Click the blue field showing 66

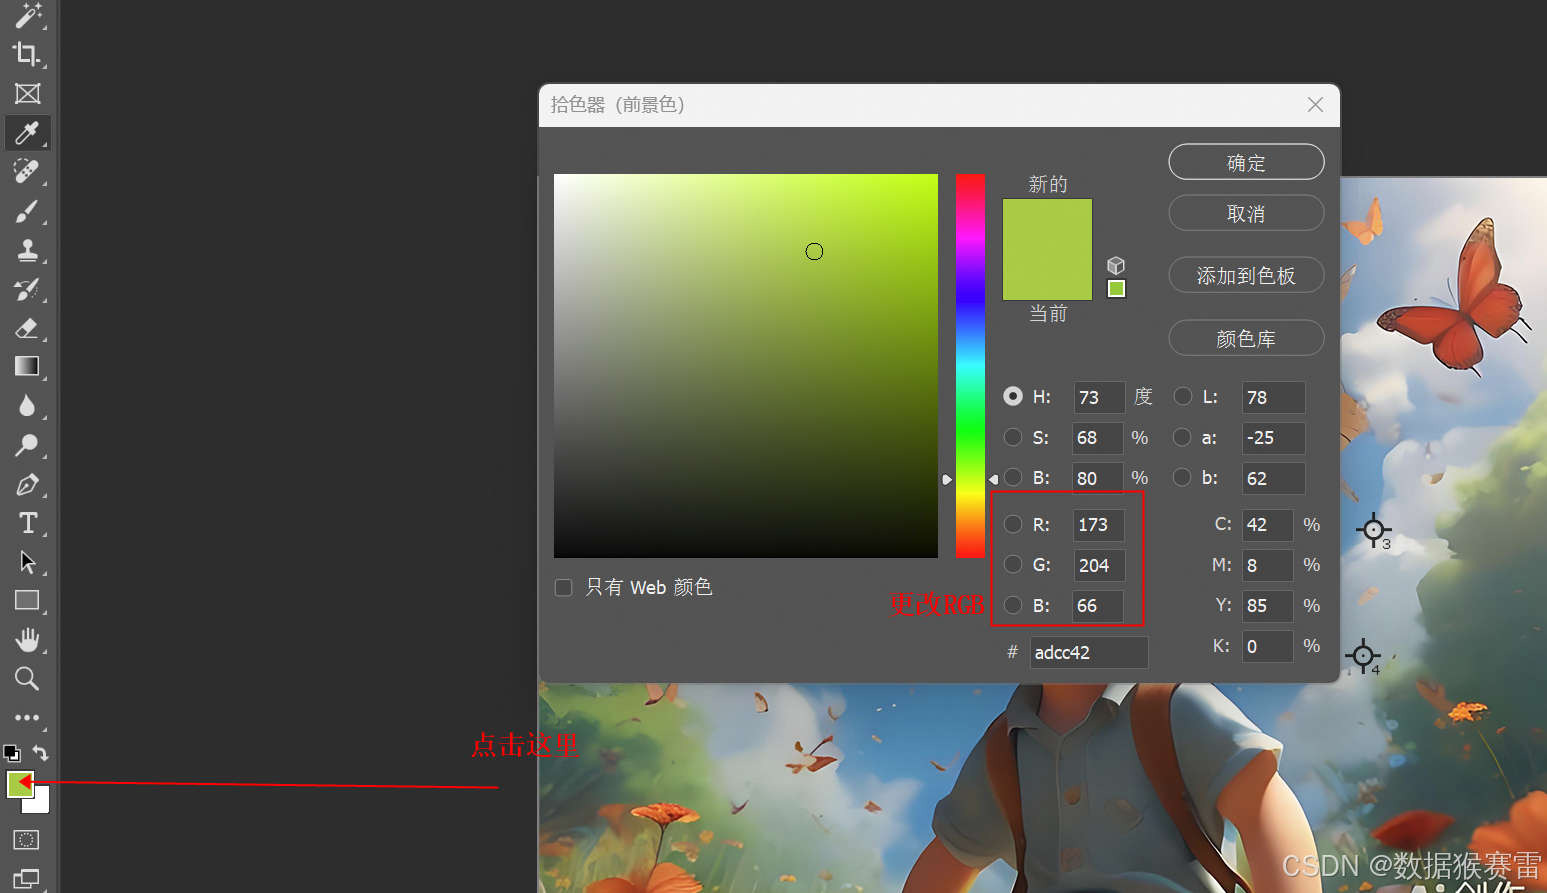pyautogui.click(x=1097, y=605)
